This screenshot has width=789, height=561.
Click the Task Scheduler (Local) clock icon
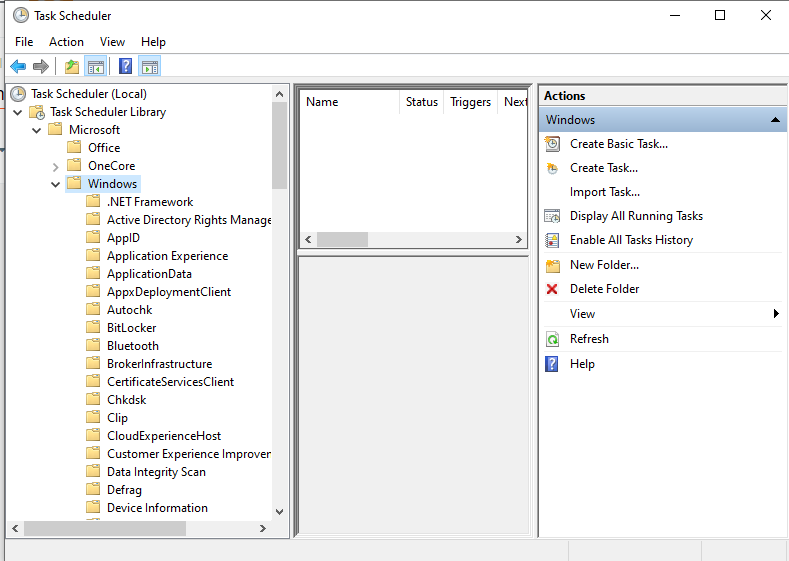point(18,94)
